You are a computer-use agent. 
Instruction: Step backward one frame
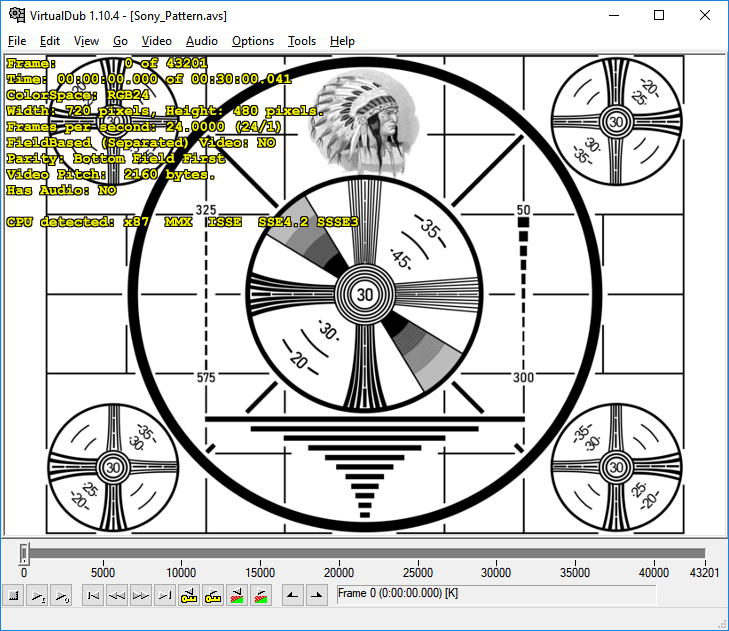tap(117, 595)
